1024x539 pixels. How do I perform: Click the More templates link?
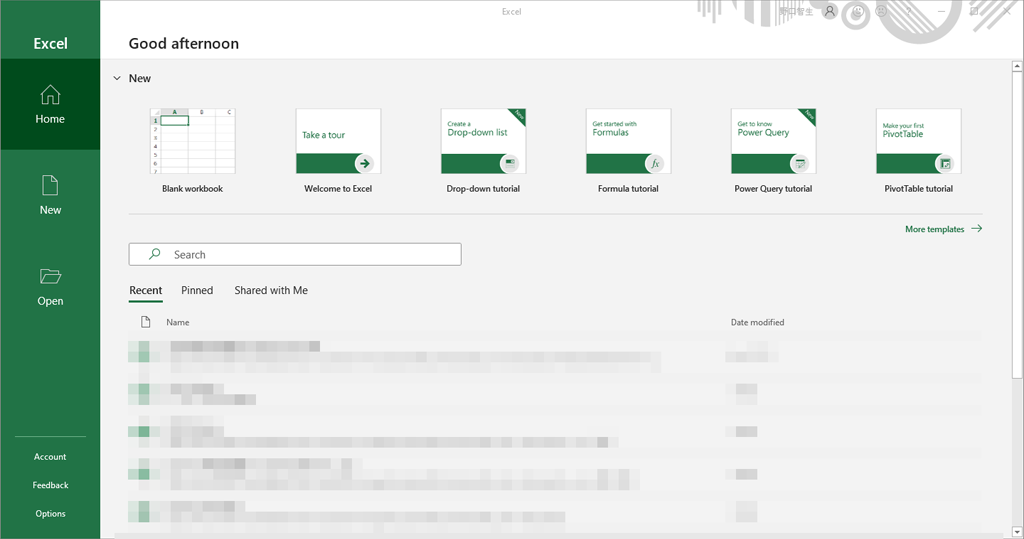coord(935,229)
